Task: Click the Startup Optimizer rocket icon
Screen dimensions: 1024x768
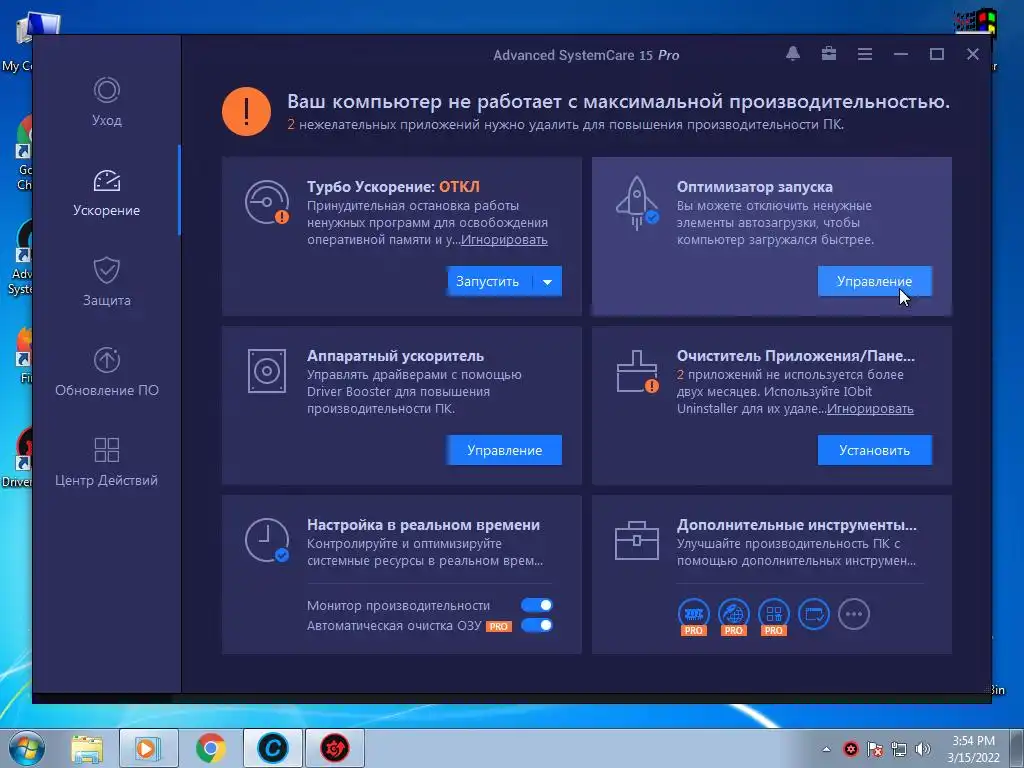Action: click(x=637, y=203)
